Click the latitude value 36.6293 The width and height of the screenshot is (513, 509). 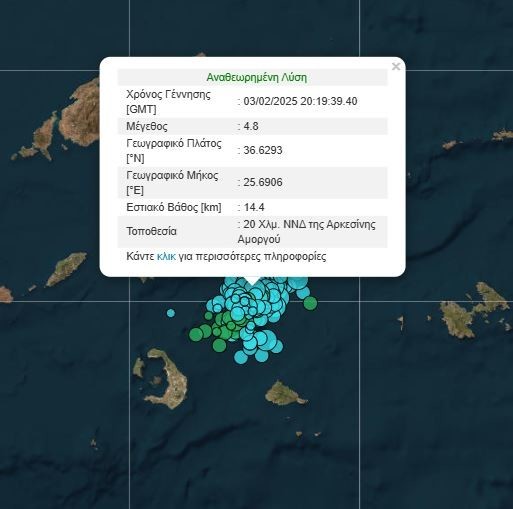coord(263,150)
